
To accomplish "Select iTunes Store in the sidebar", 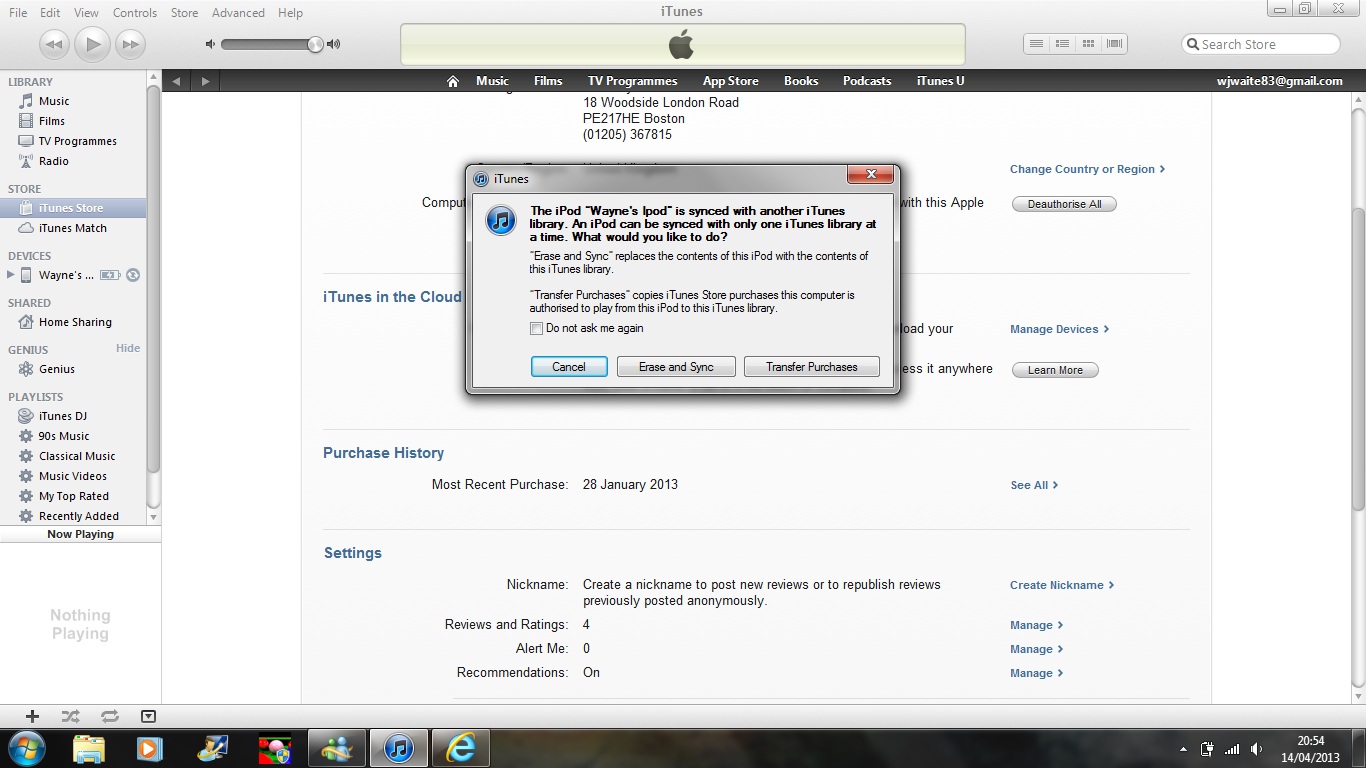I will [73, 208].
